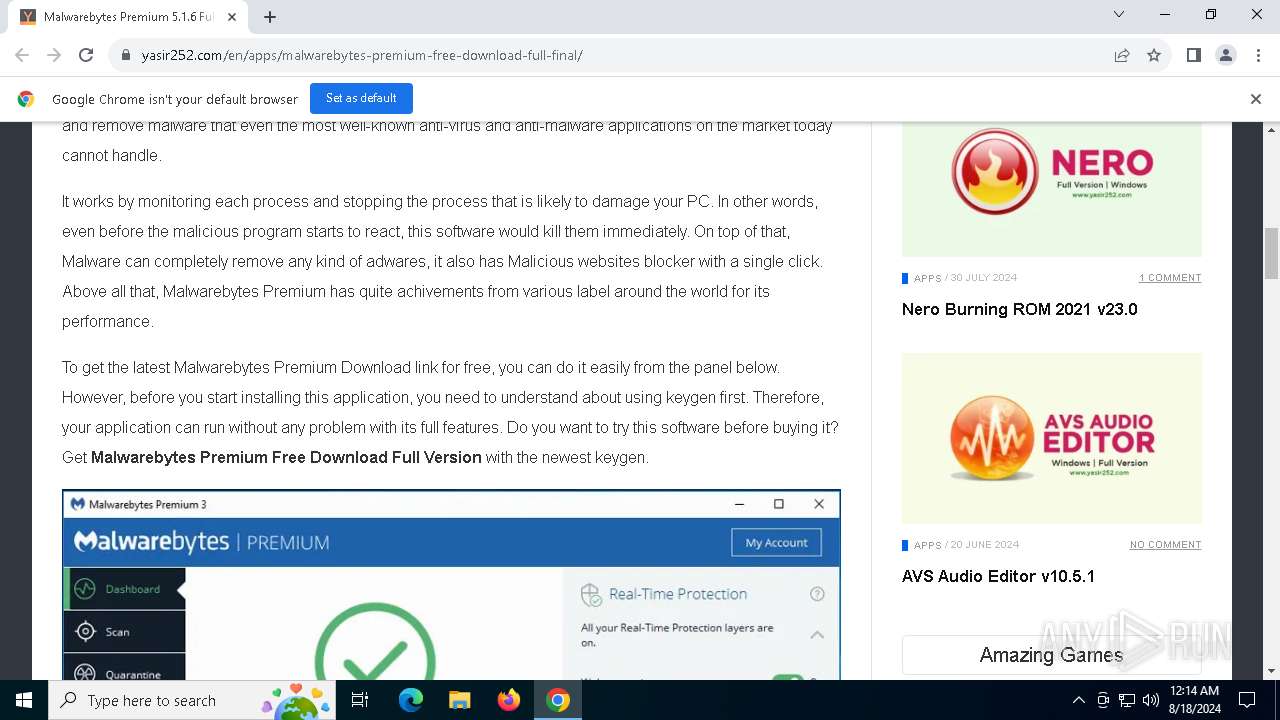The height and width of the screenshot is (720, 1280).
Task: Open a new tab
Action: point(270,17)
